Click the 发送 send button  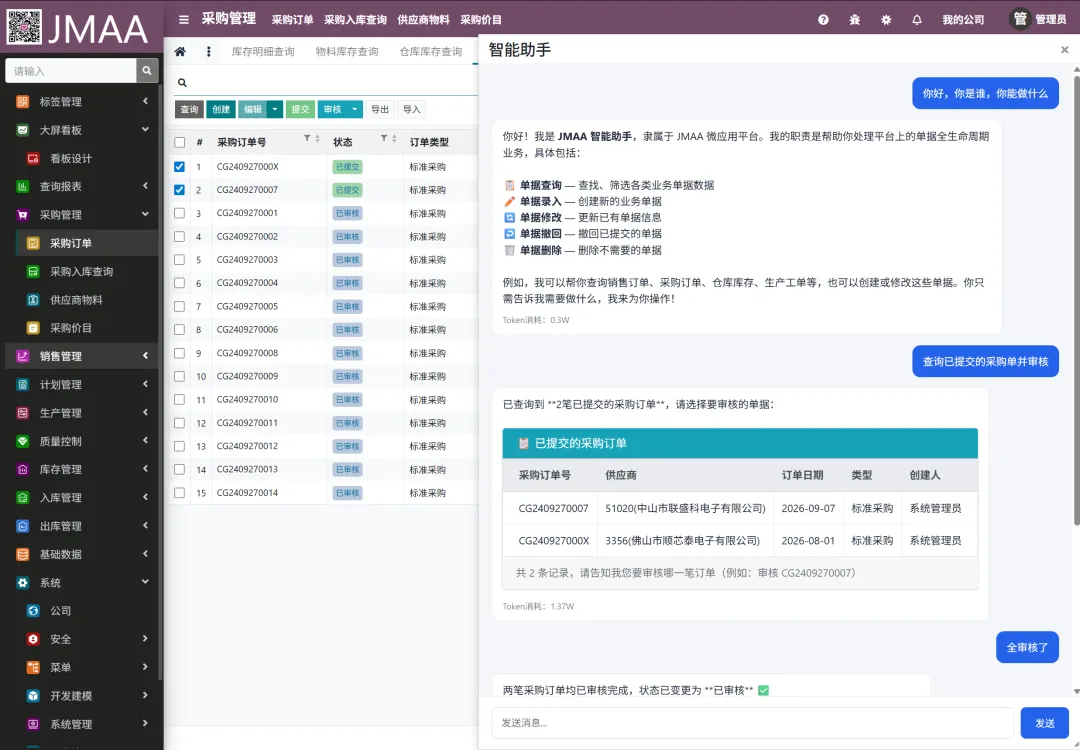pos(1045,722)
